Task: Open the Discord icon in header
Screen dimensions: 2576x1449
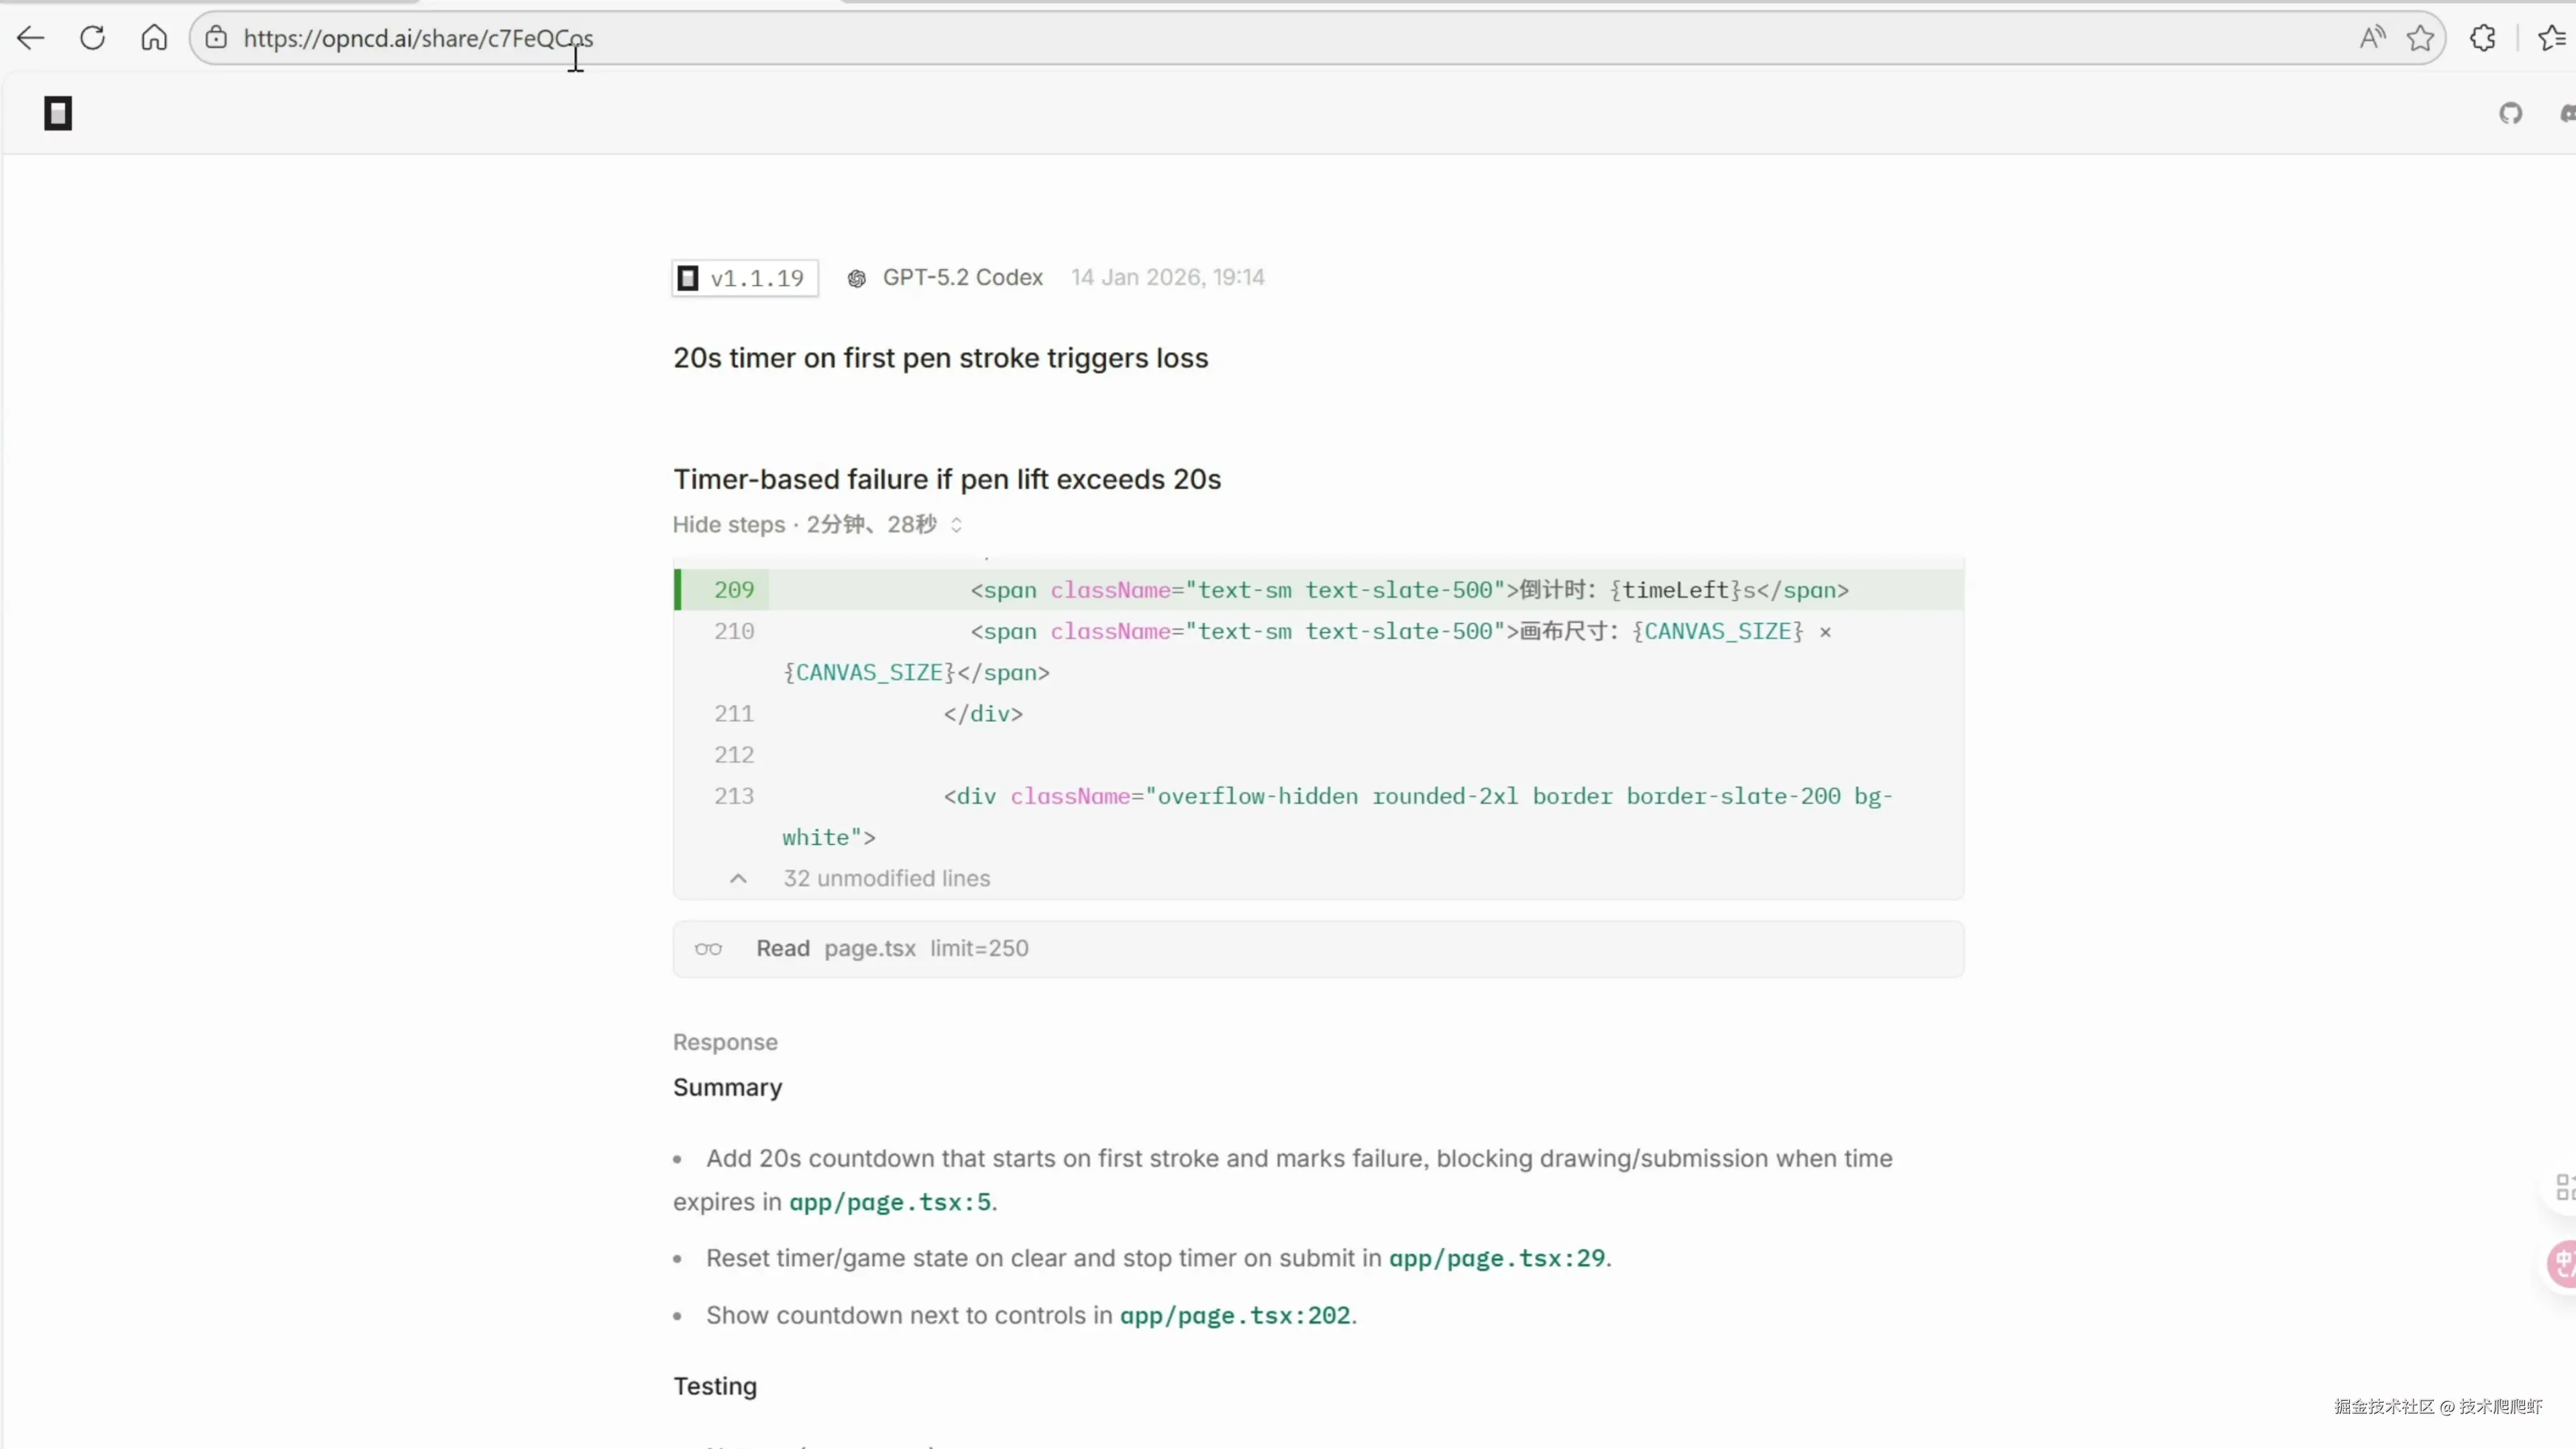Action: (2567, 114)
